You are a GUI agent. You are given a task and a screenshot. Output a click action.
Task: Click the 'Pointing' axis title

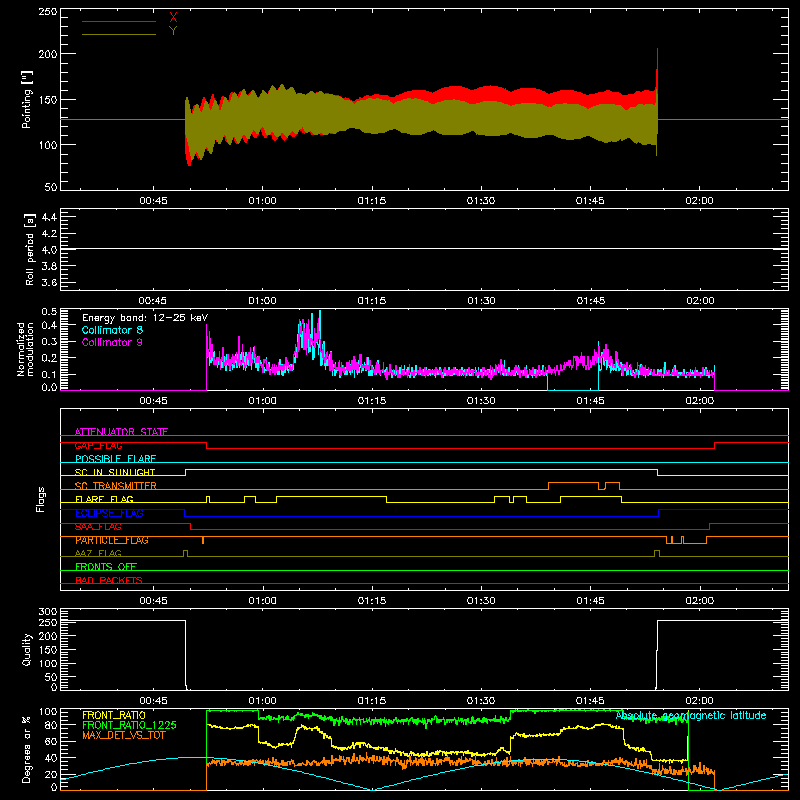tap(27, 99)
